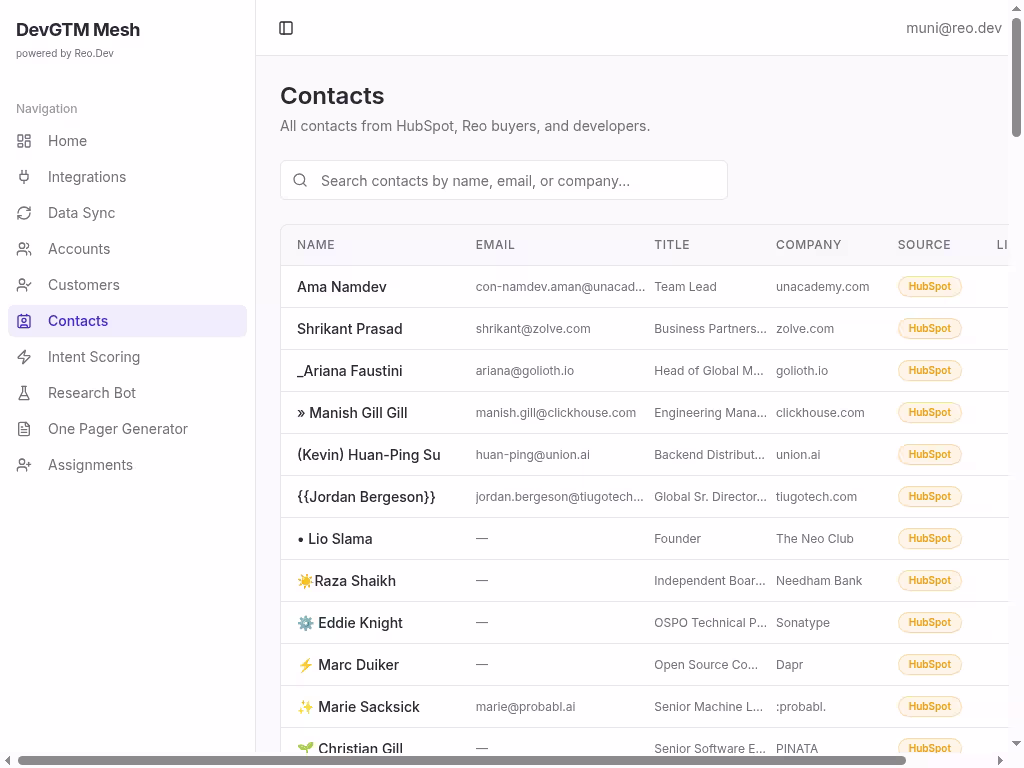The height and width of the screenshot is (768, 1024).
Task: Click the One Pager Generator document icon
Action: (24, 429)
